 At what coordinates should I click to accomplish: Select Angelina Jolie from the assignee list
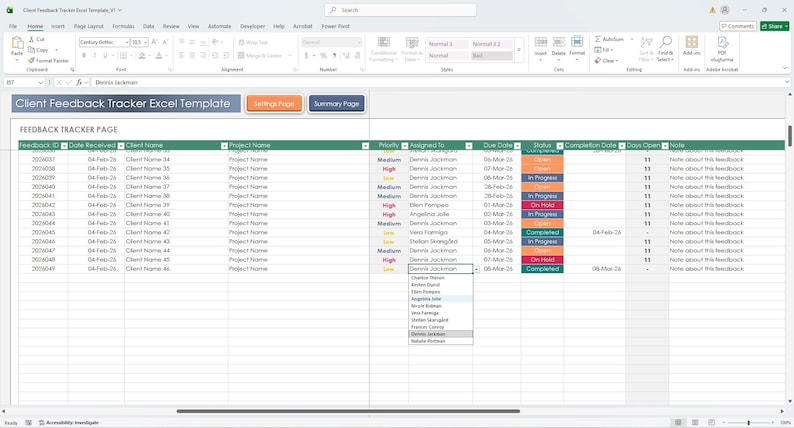pos(441,299)
